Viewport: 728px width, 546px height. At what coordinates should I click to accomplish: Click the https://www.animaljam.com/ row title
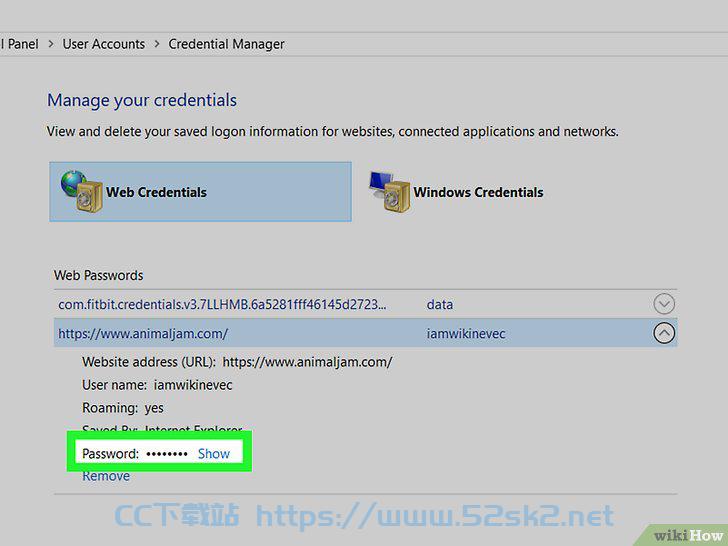(143, 333)
